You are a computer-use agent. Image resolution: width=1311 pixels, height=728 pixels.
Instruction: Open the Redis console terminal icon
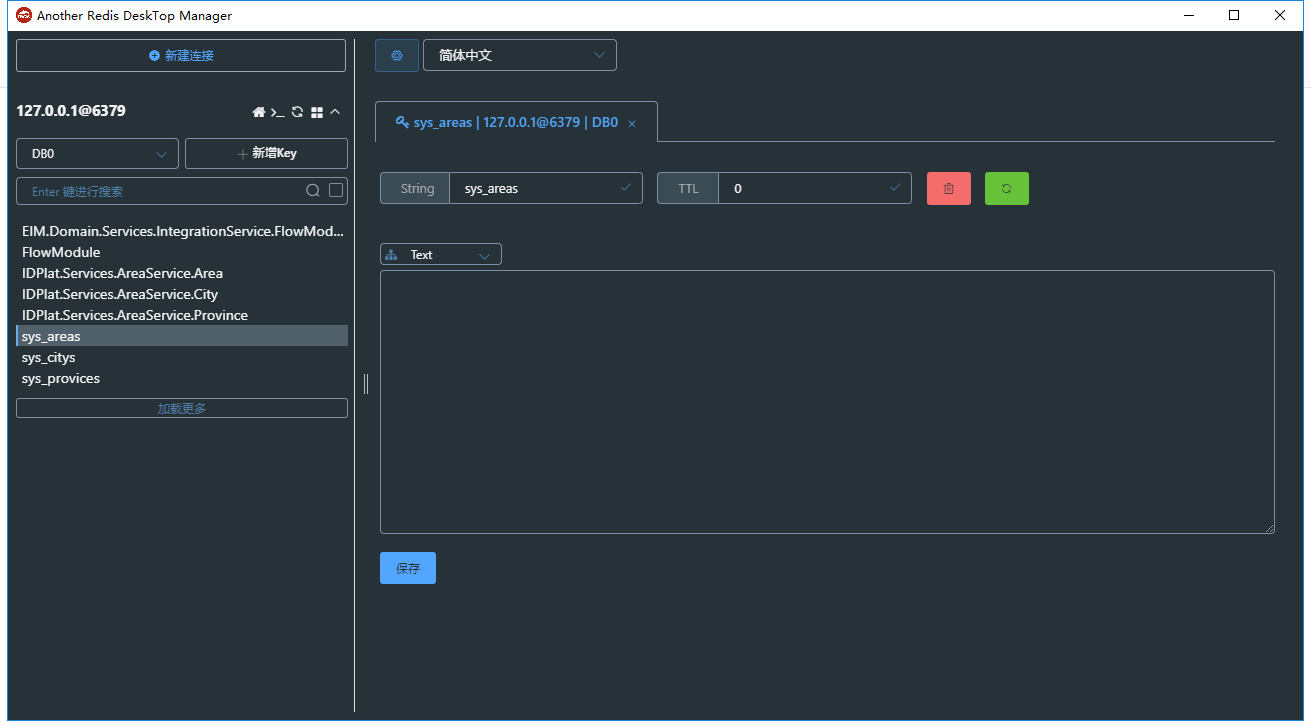click(277, 112)
